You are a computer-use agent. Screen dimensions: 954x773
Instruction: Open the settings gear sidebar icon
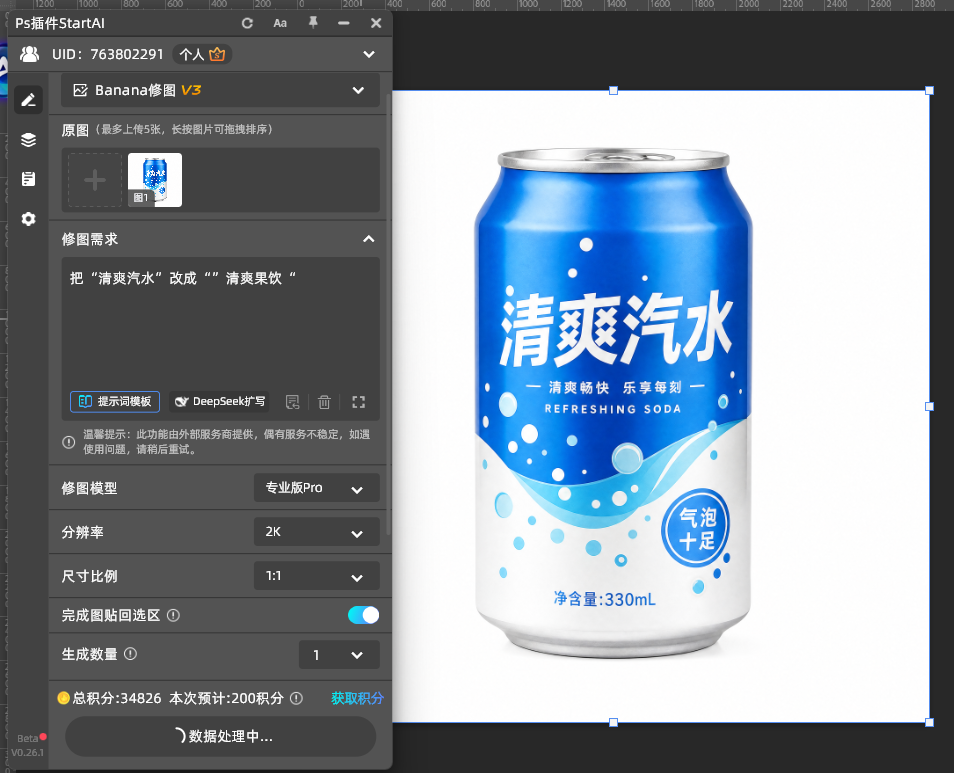tap(29, 219)
